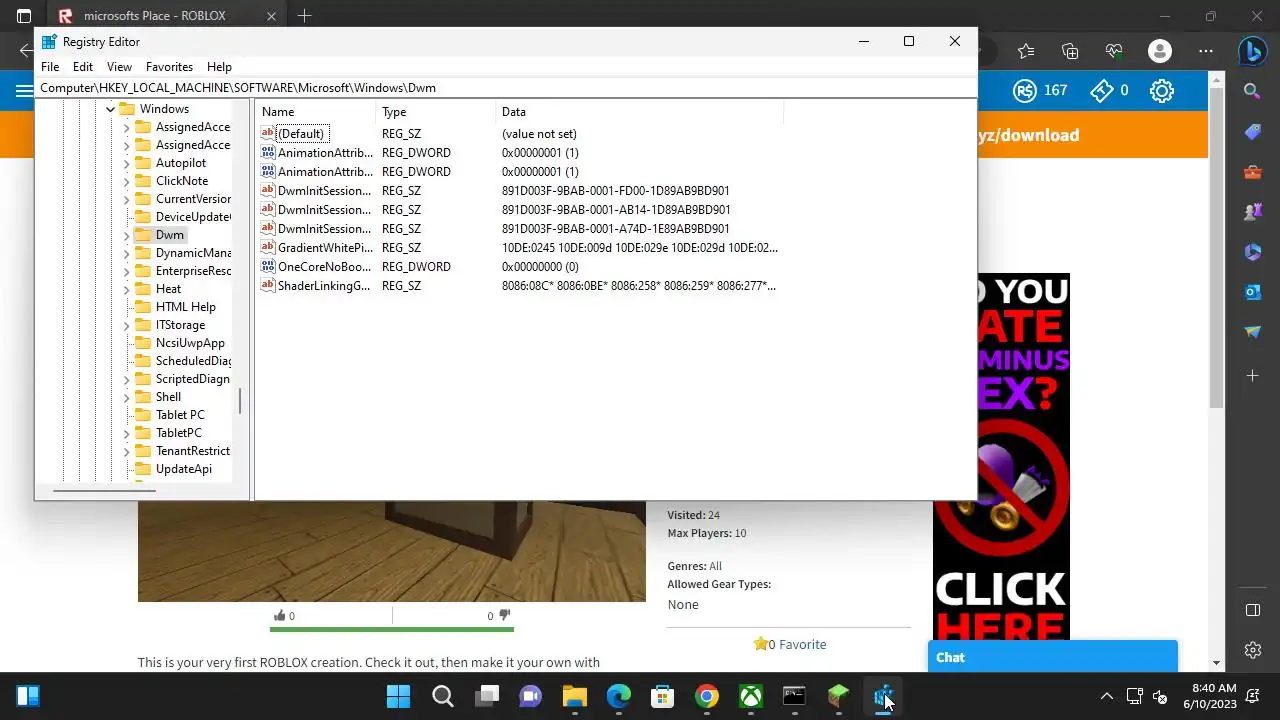Open the Edge sidebar Tools briefcase icon
Screen dimensions: 1280x720
coord(1253,172)
